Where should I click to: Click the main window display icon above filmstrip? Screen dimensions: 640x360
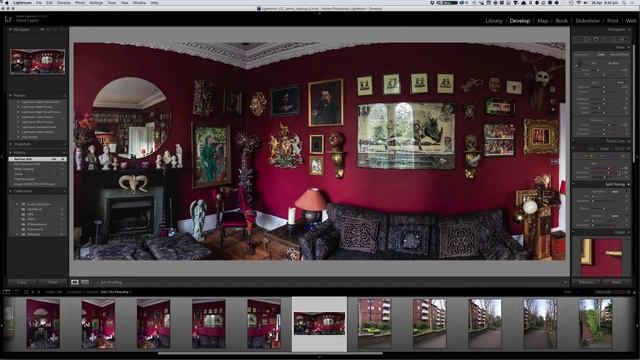pos(7,292)
